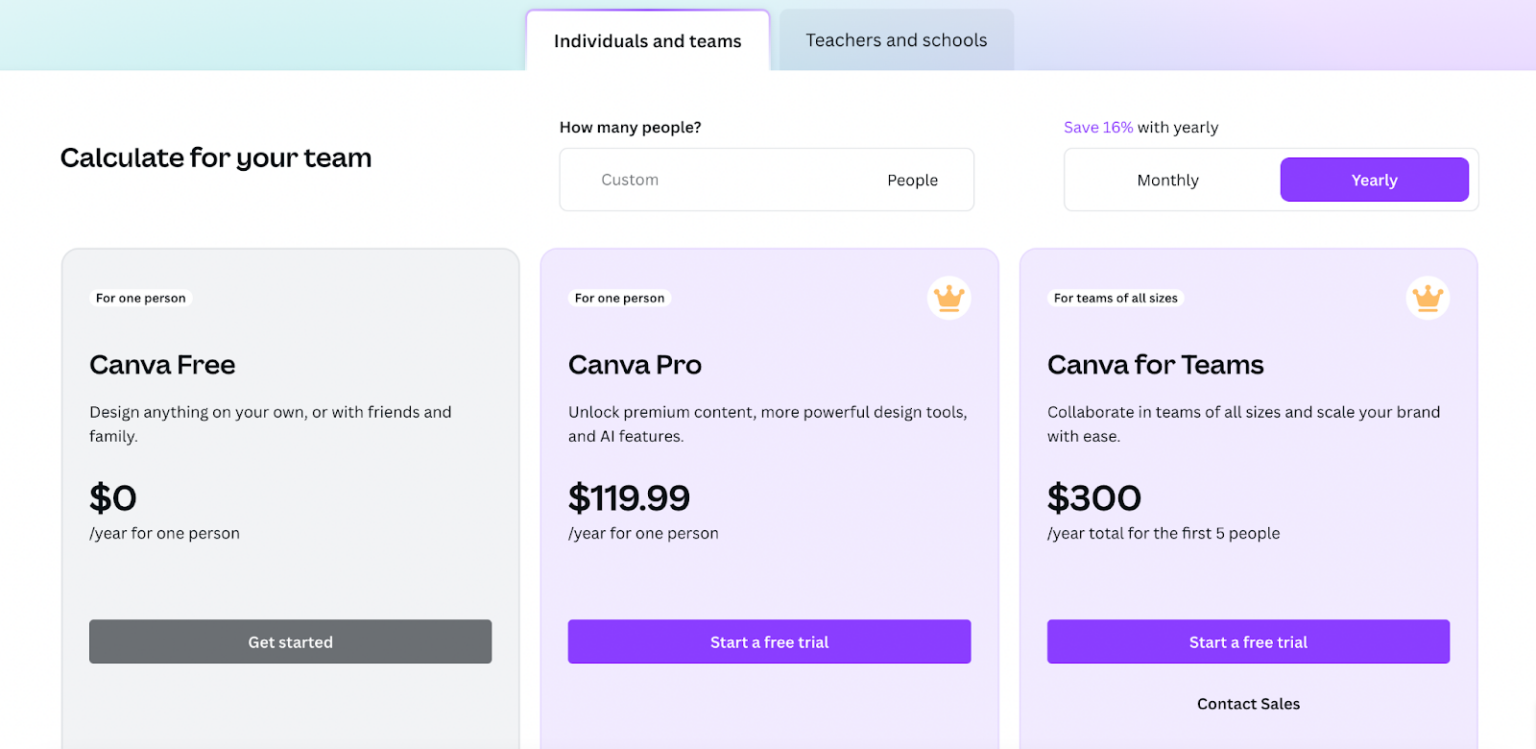This screenshot has width=1536, height=749.
Task: Click the Canva Free plan title
Action: [x=162, y=365]
